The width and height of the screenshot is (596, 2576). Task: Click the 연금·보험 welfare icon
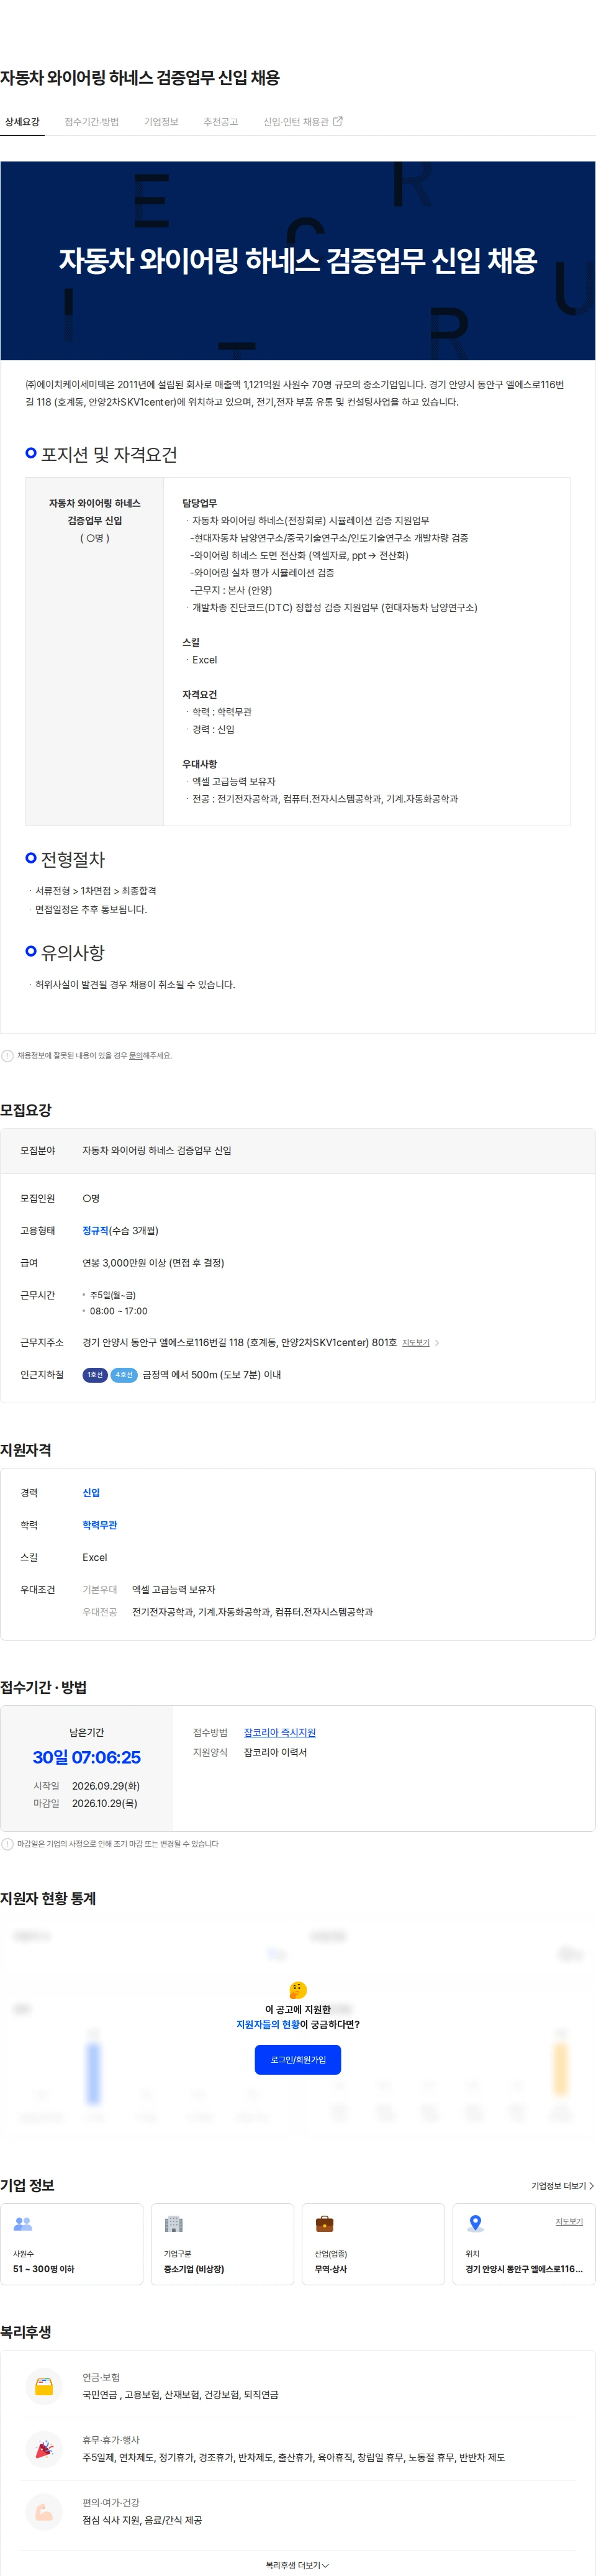pyautogui.click(x=44, y=2386)
